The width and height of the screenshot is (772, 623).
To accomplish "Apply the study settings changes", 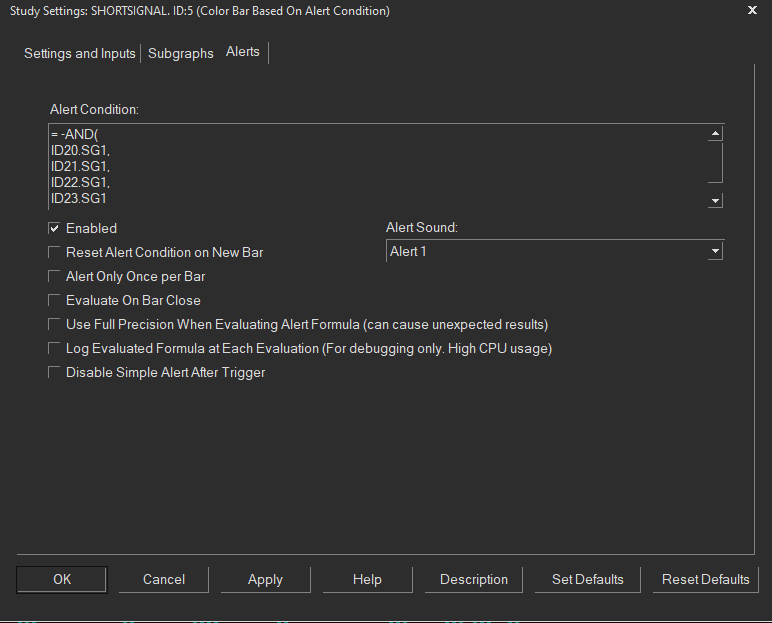I will (265, 579).
